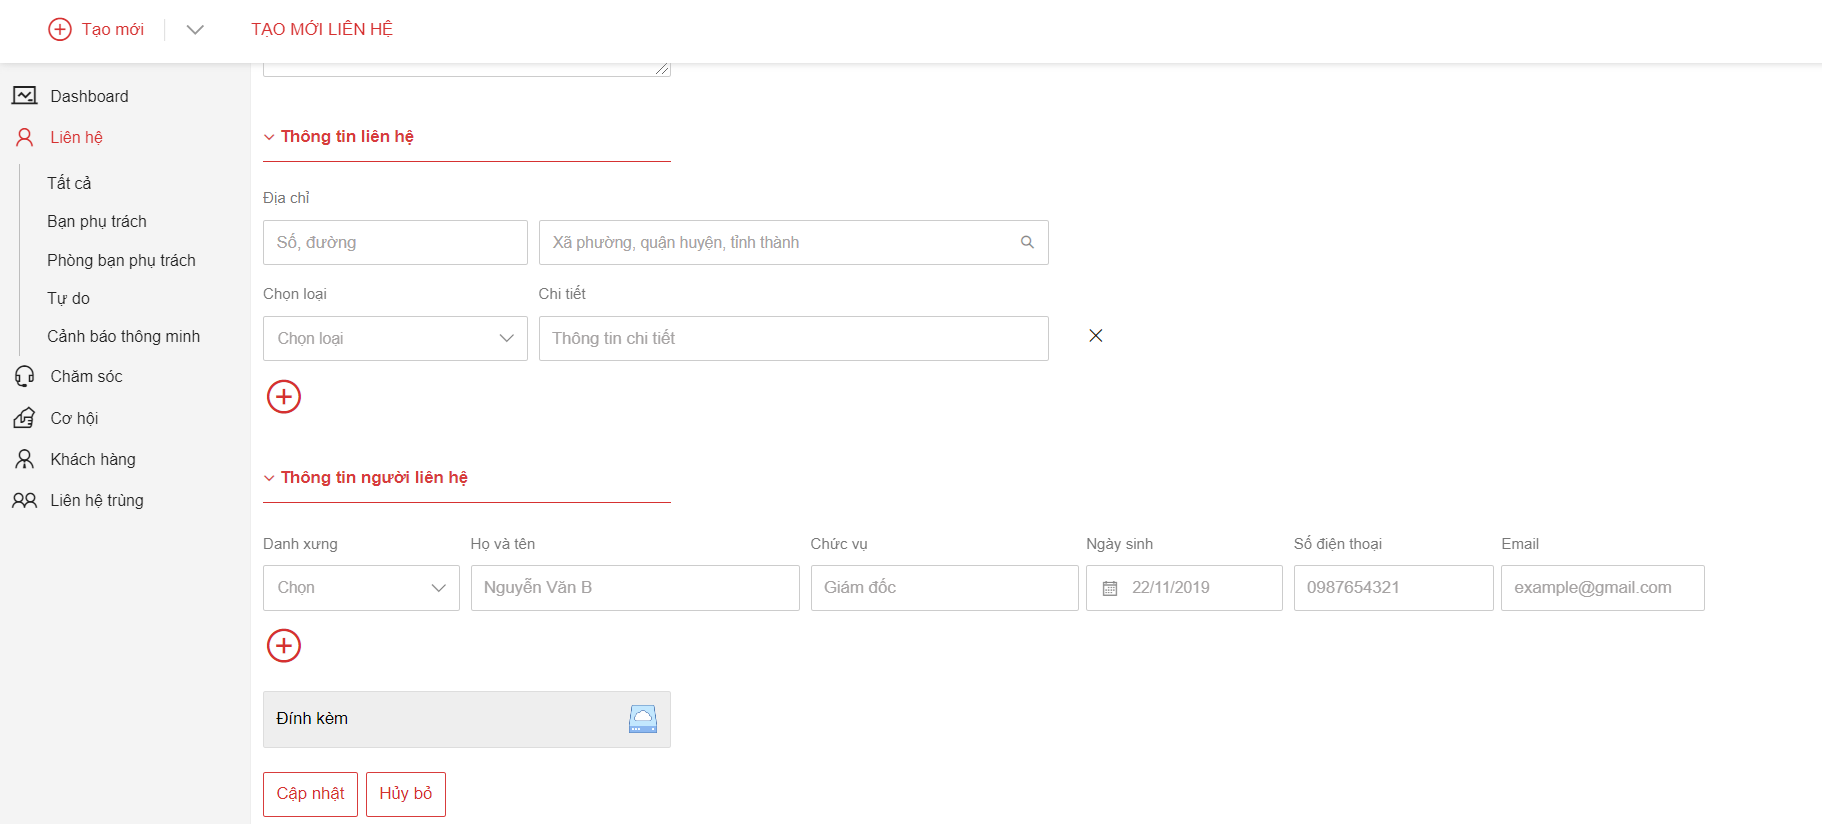
Task: Click the Cập nhật button
Action: point(310,794)
